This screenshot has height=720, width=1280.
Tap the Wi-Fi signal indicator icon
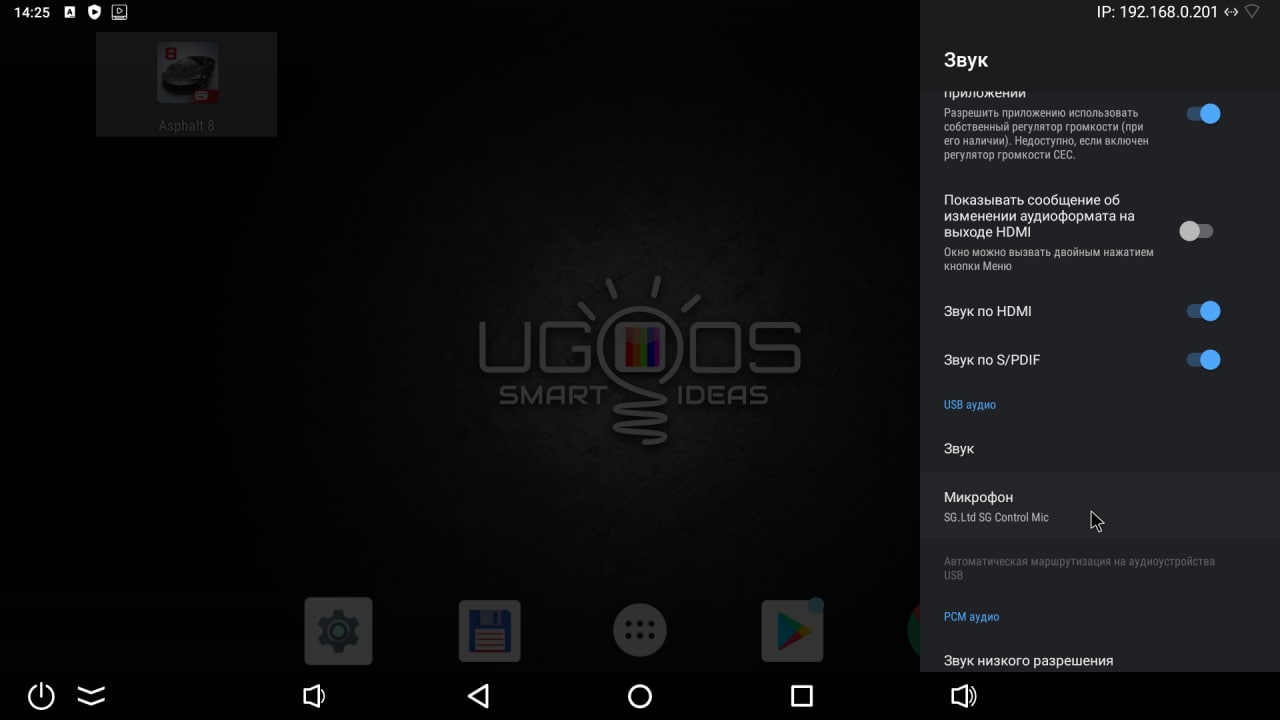coord(1252,13)
